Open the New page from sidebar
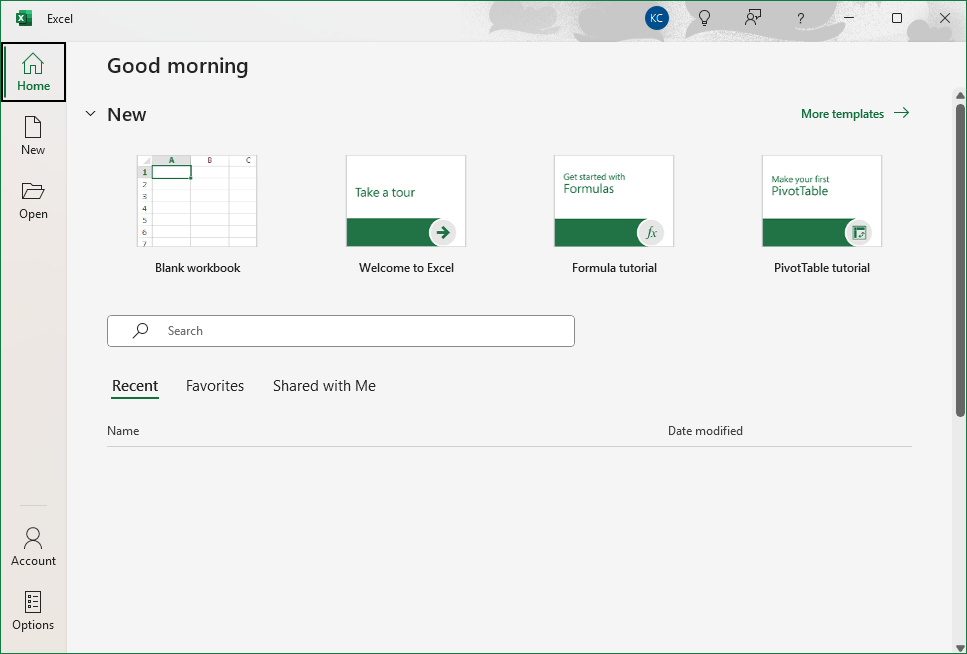The width and height of the screenshot is (967, 654). click(x=33, y=136)
